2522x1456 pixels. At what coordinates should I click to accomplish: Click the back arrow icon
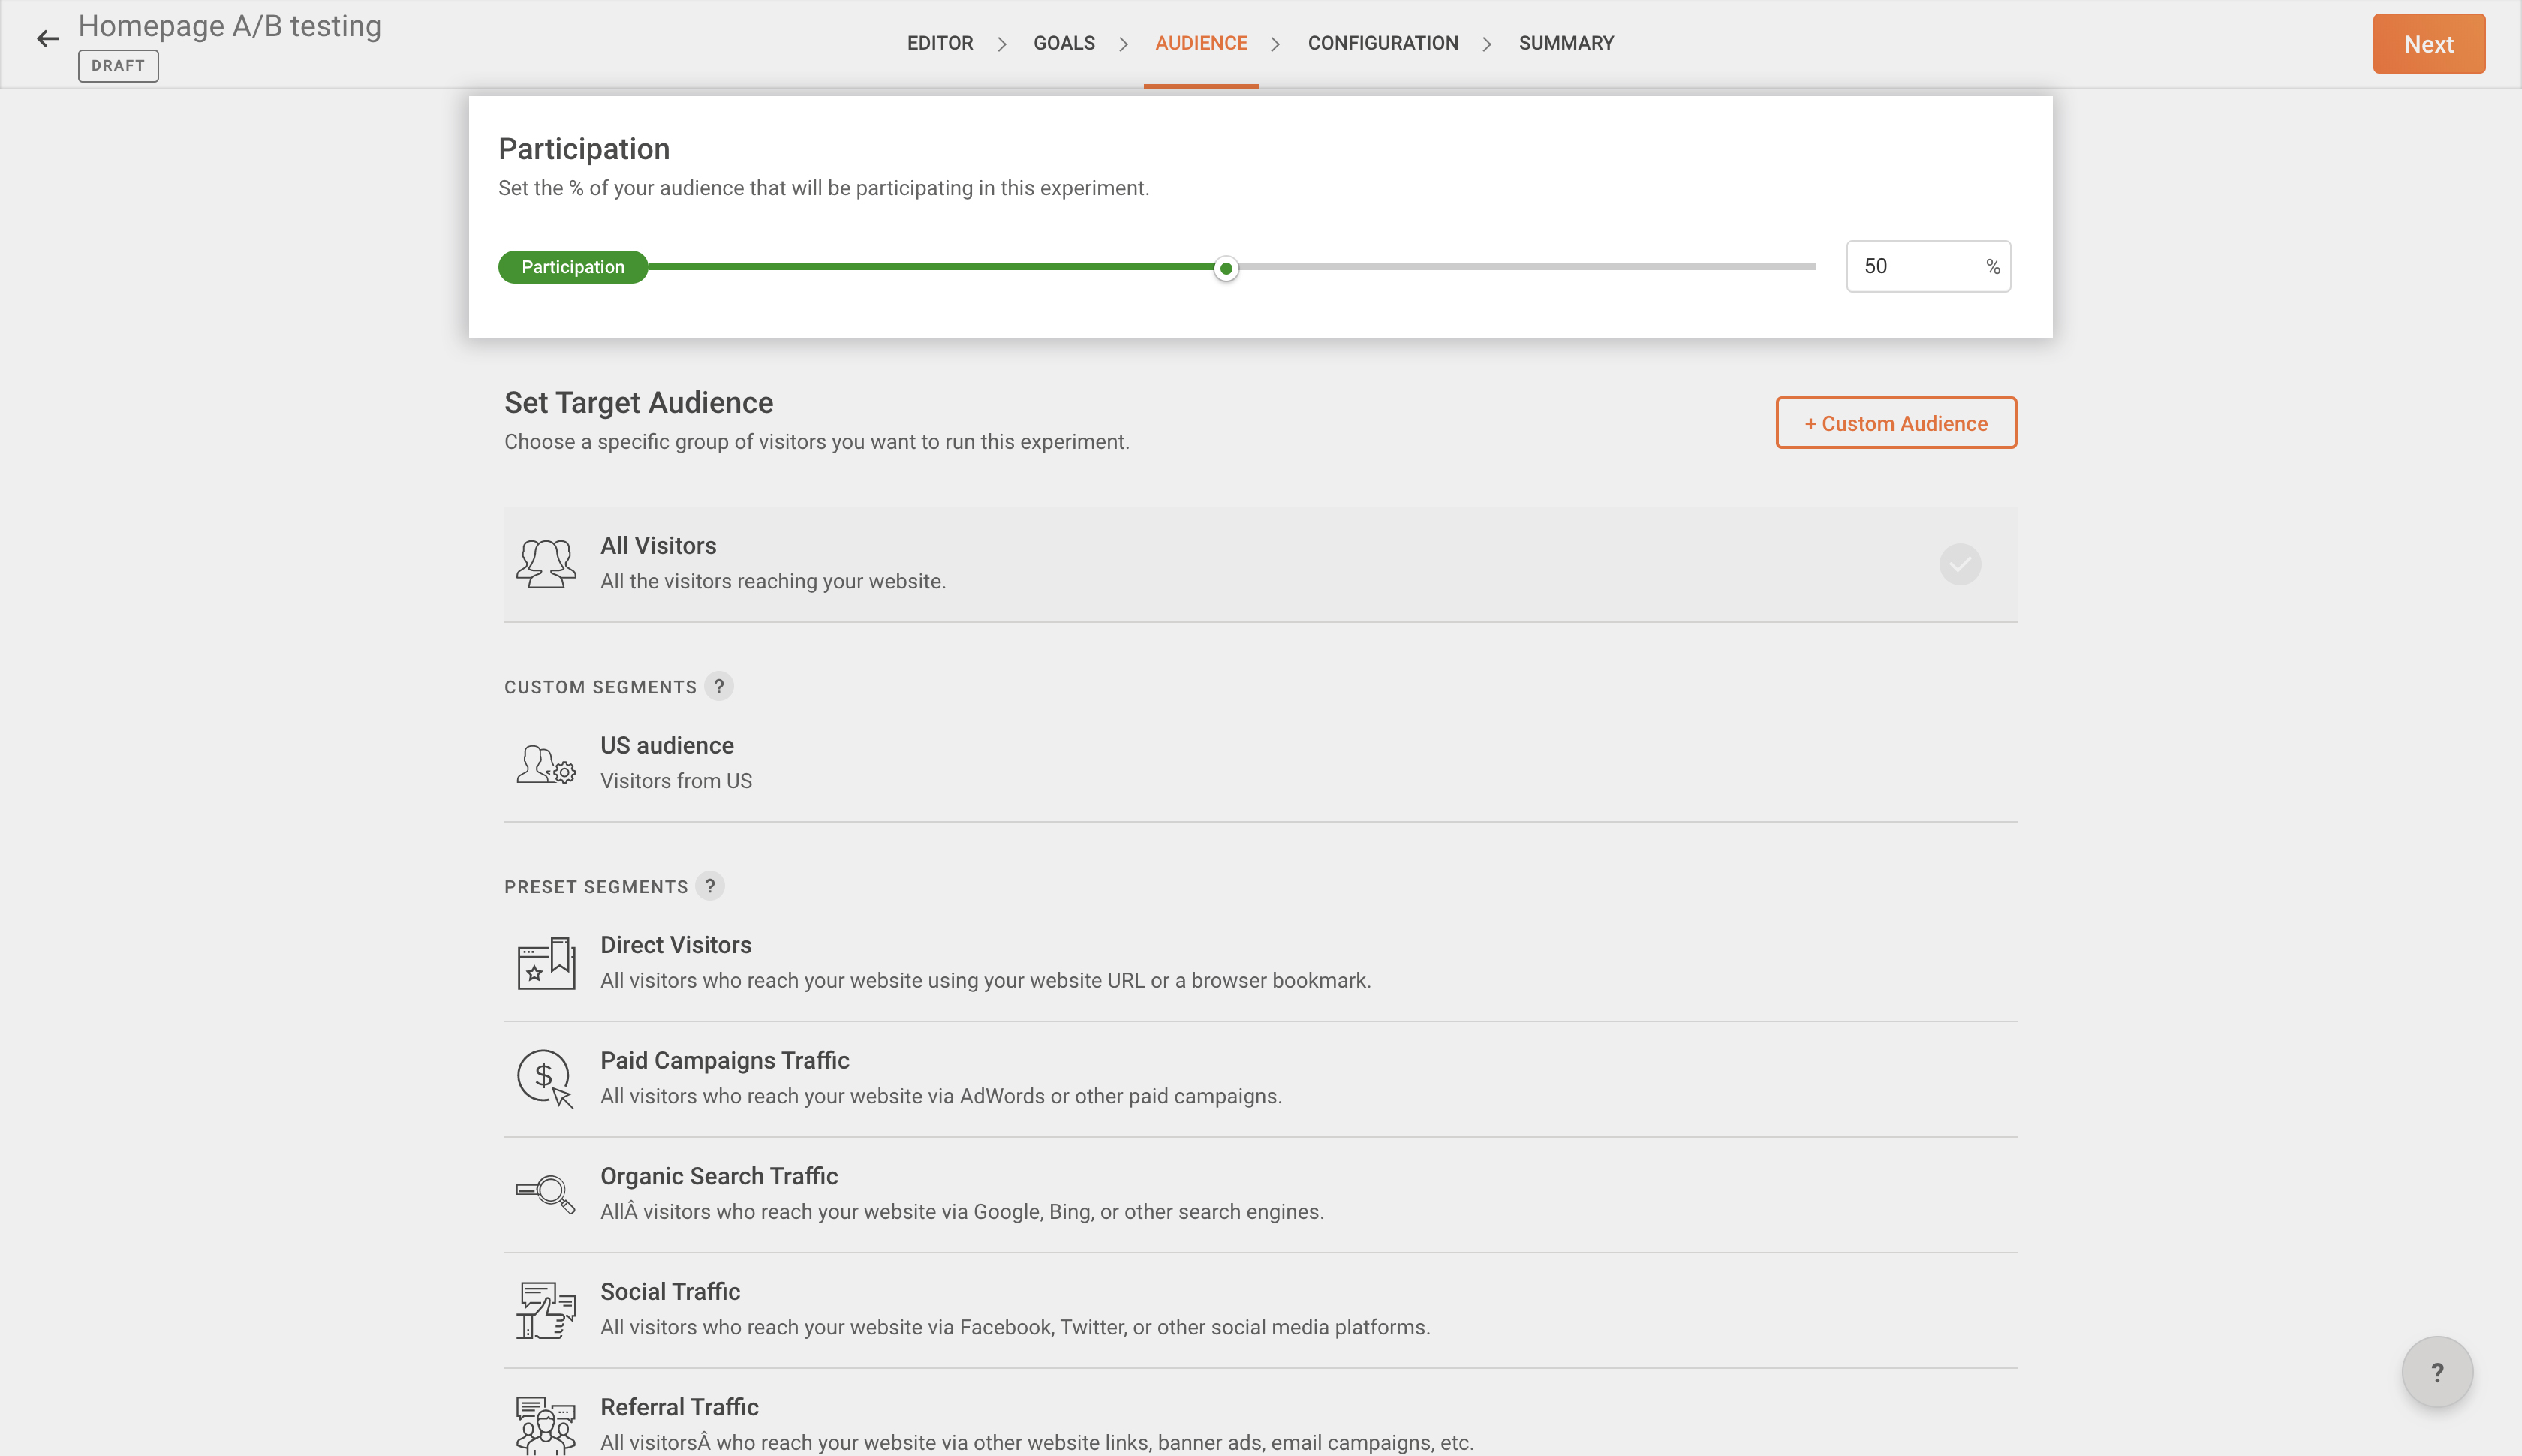point(47,40)
